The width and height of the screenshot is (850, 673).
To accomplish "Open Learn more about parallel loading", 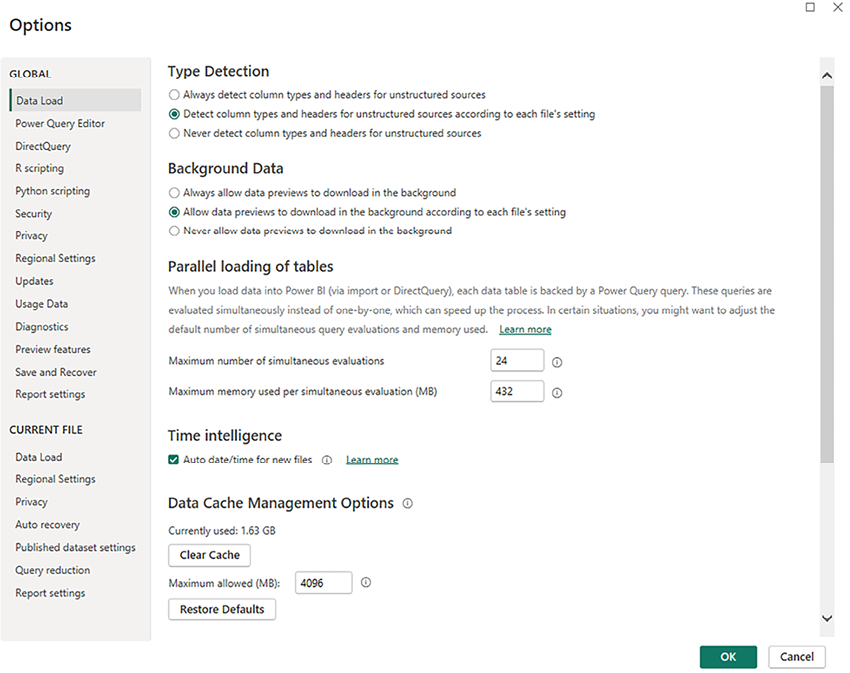I will tap(524, 328).
